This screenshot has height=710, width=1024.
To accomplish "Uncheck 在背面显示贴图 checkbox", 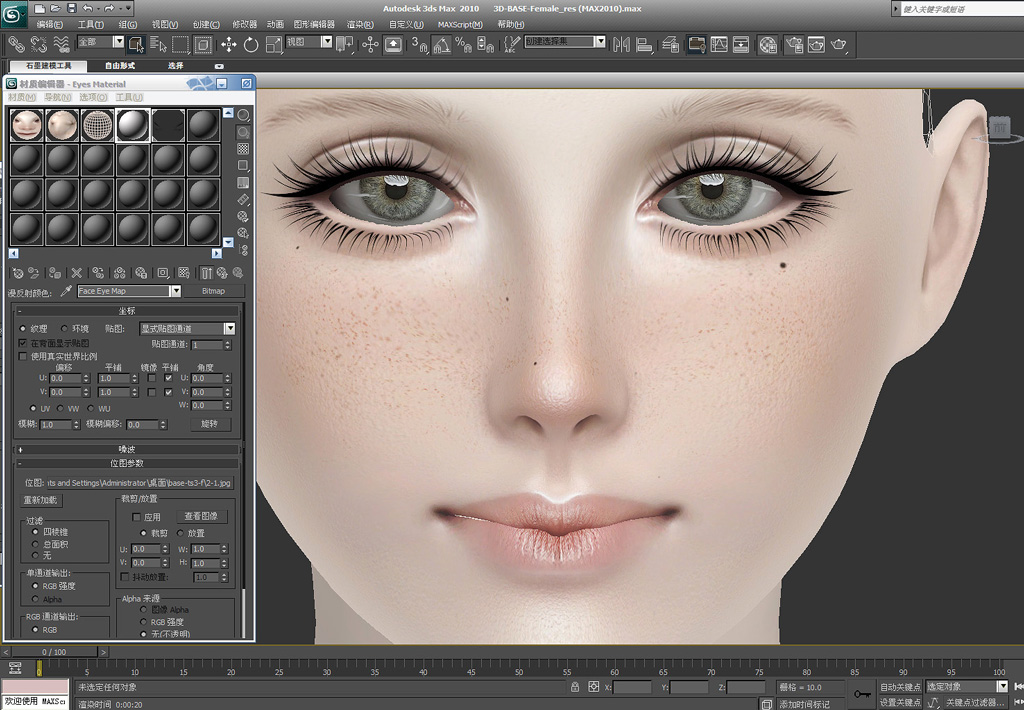I will pyautogui.click(x=23, y=343).
